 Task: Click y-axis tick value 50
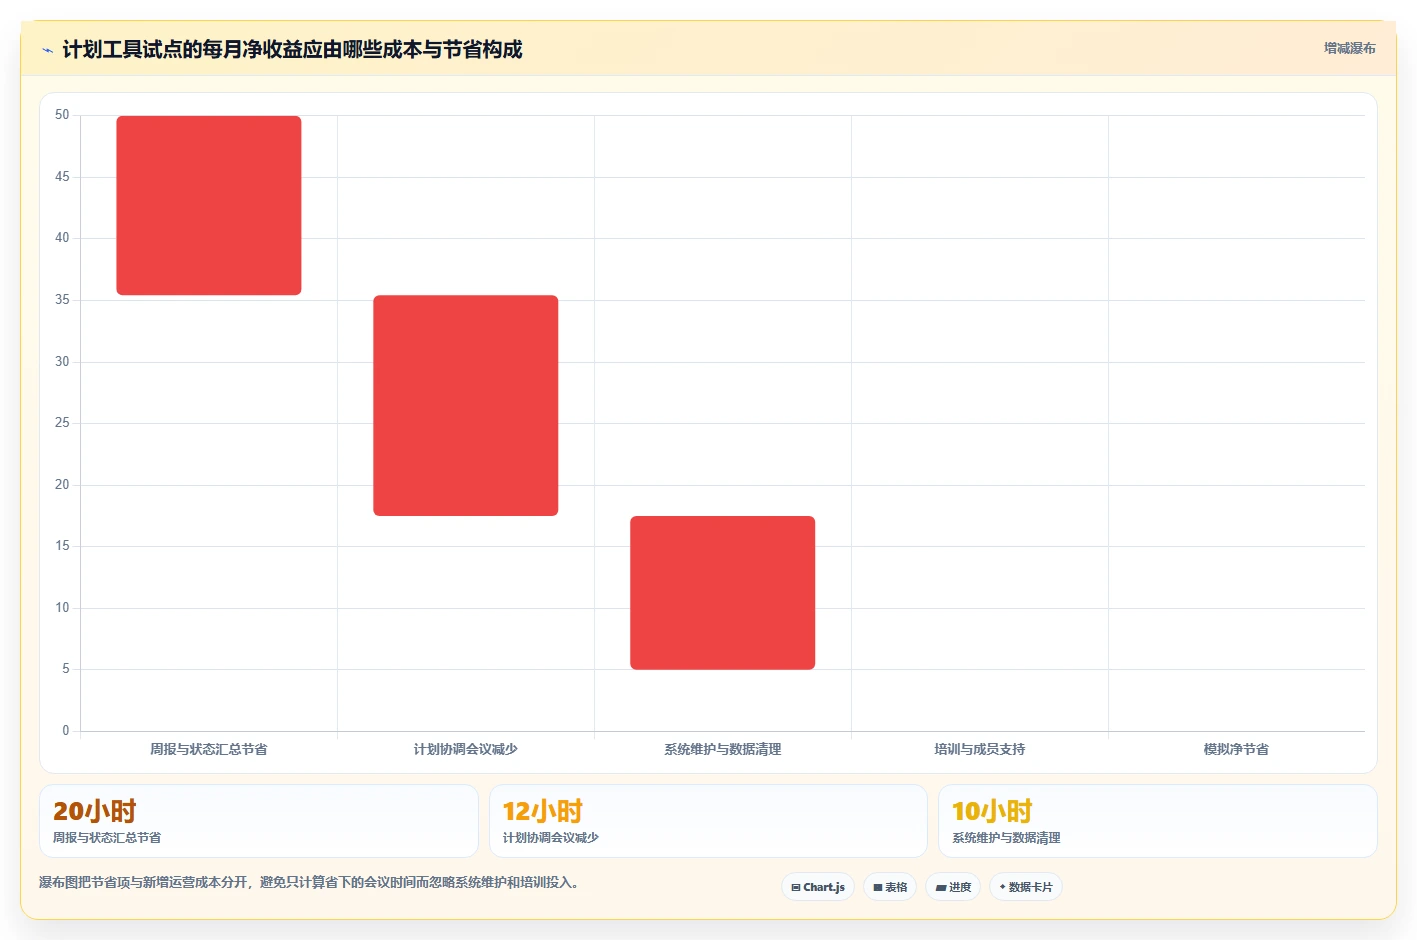coord(62,115)
